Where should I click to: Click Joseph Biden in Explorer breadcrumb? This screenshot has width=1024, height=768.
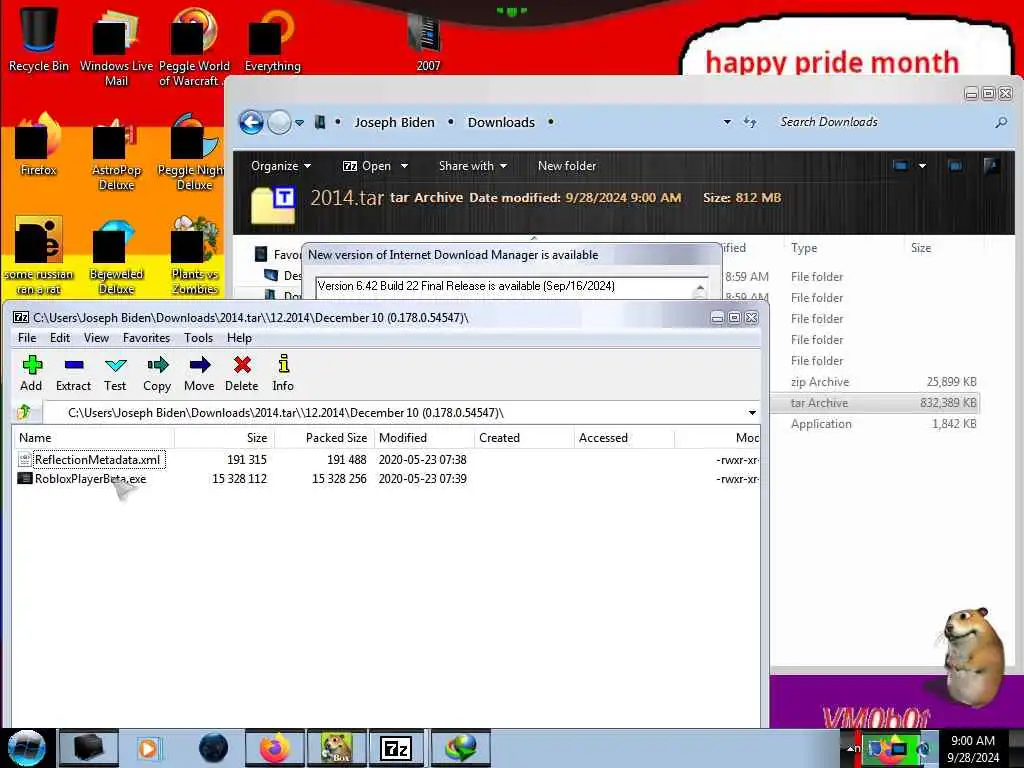[394, 122]
